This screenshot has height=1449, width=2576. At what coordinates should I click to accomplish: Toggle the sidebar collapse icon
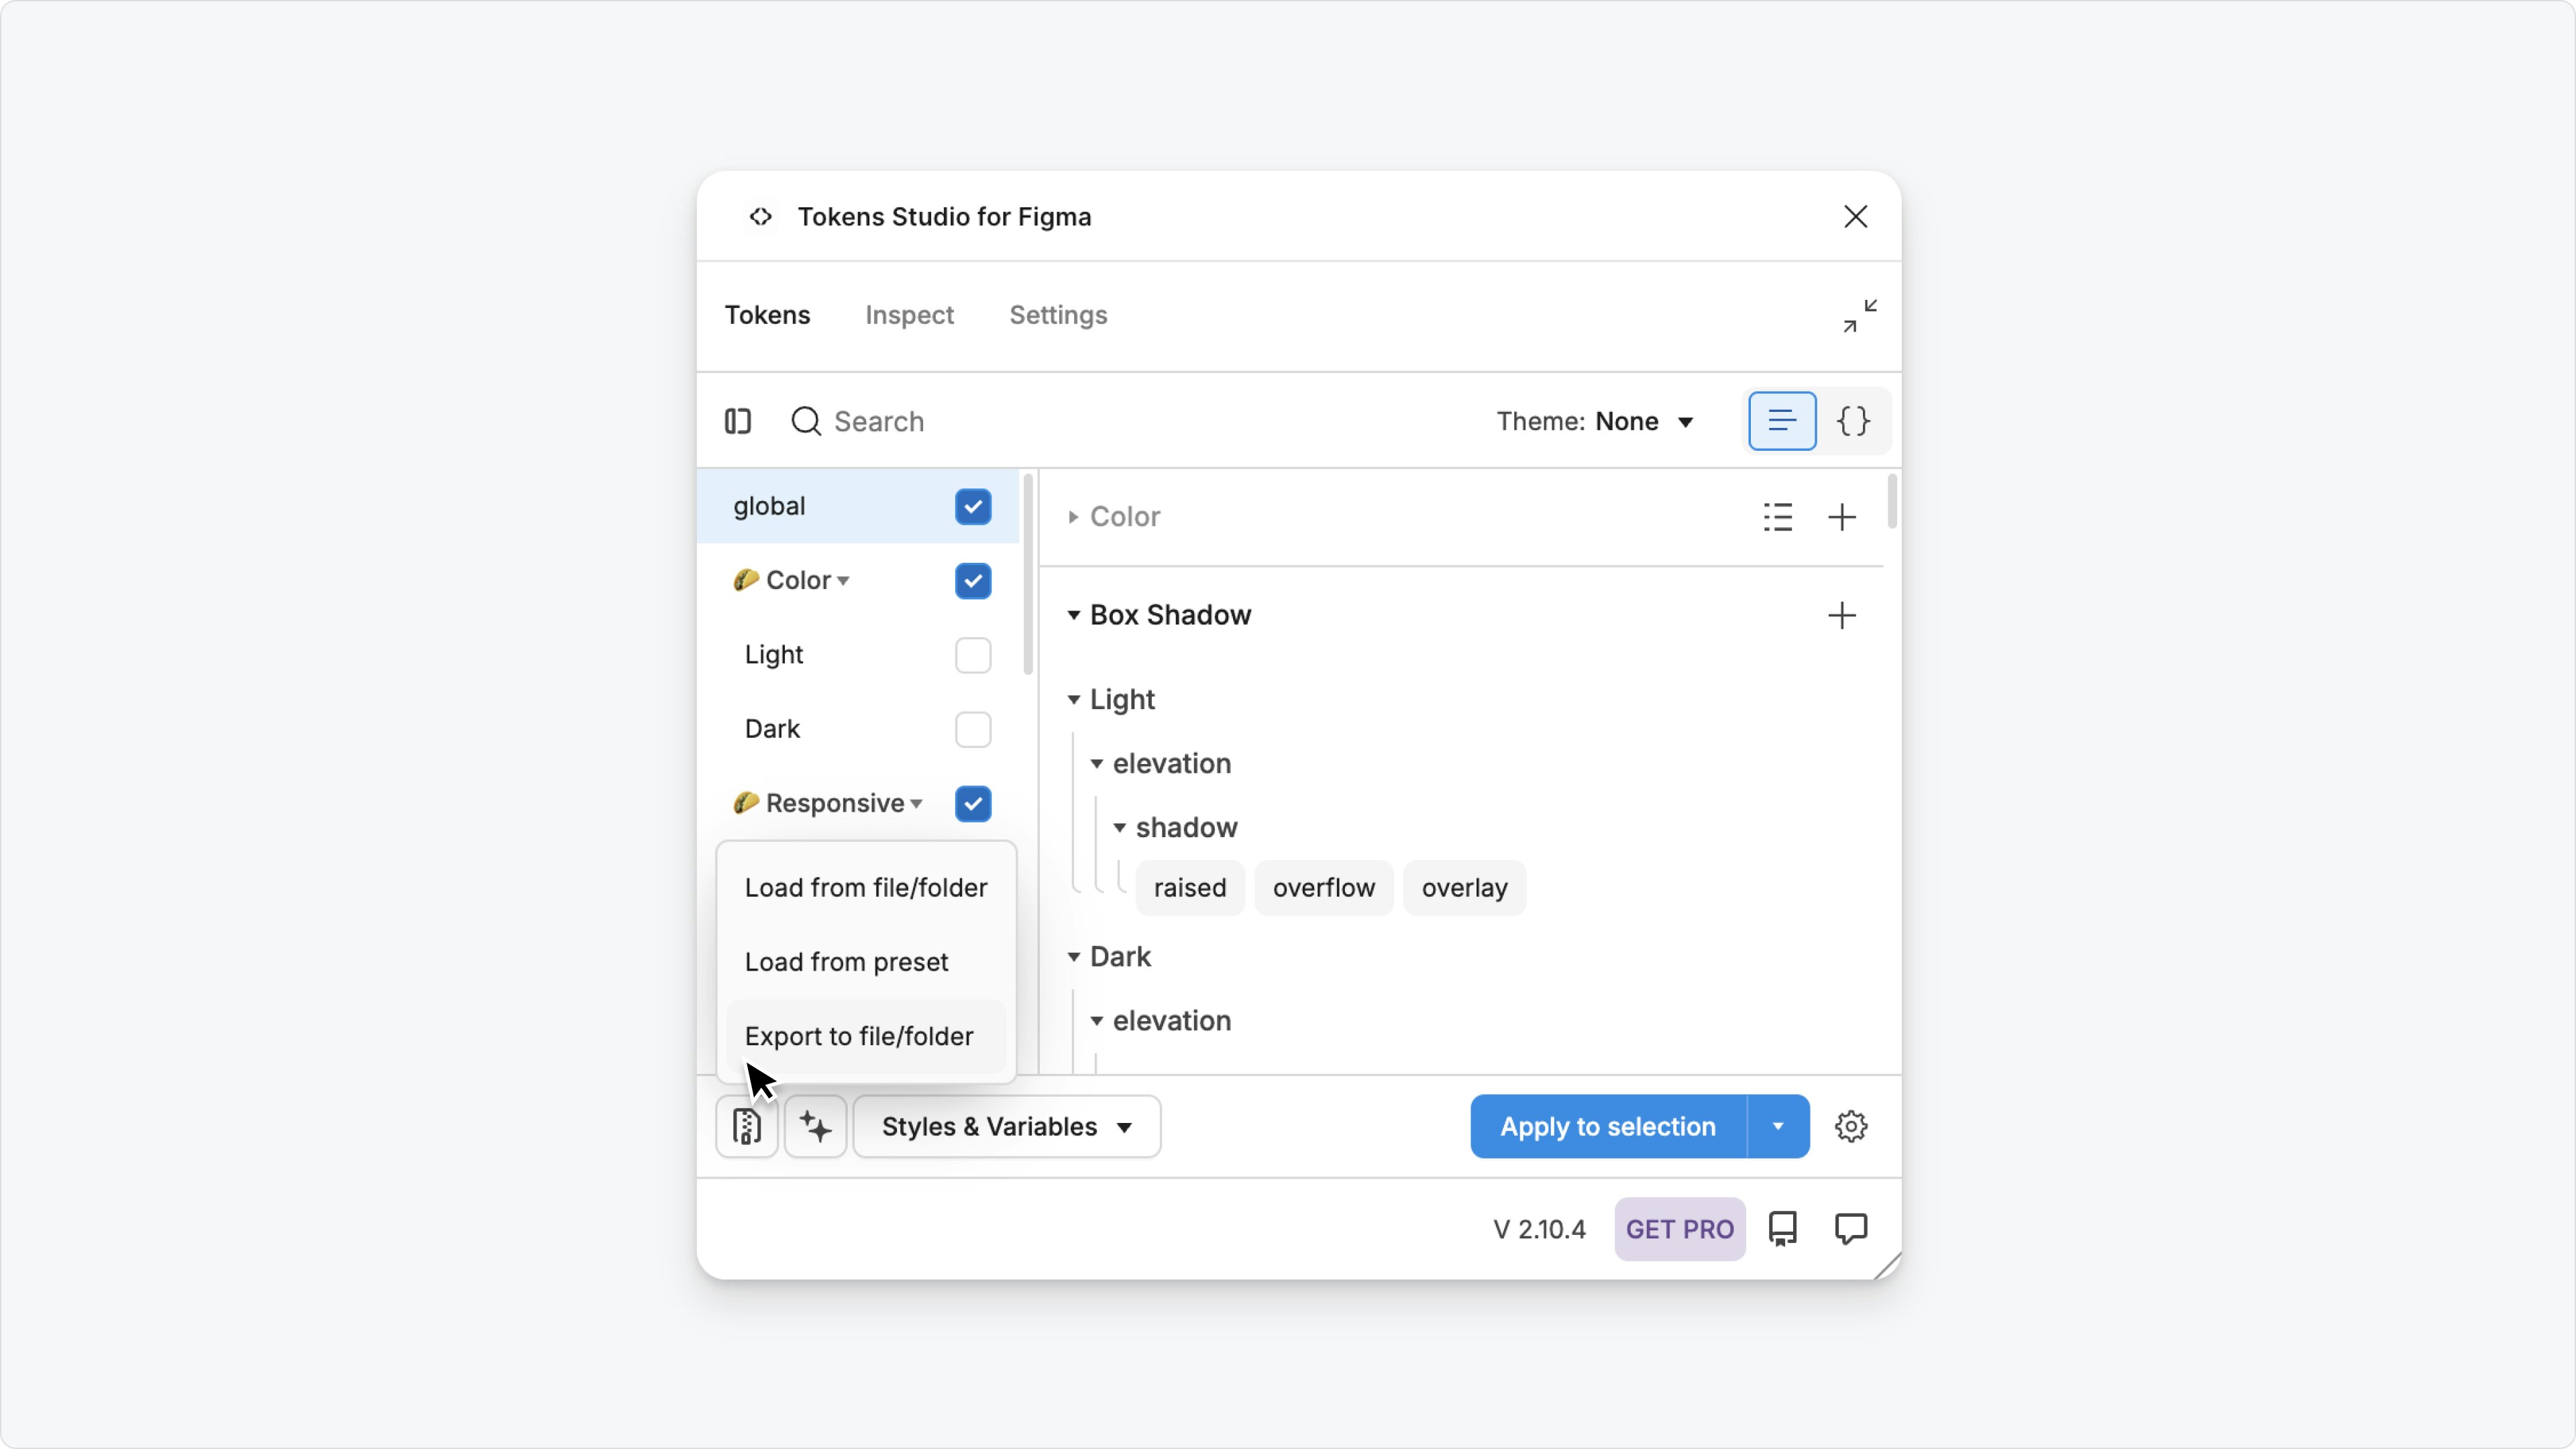point(738,421)
